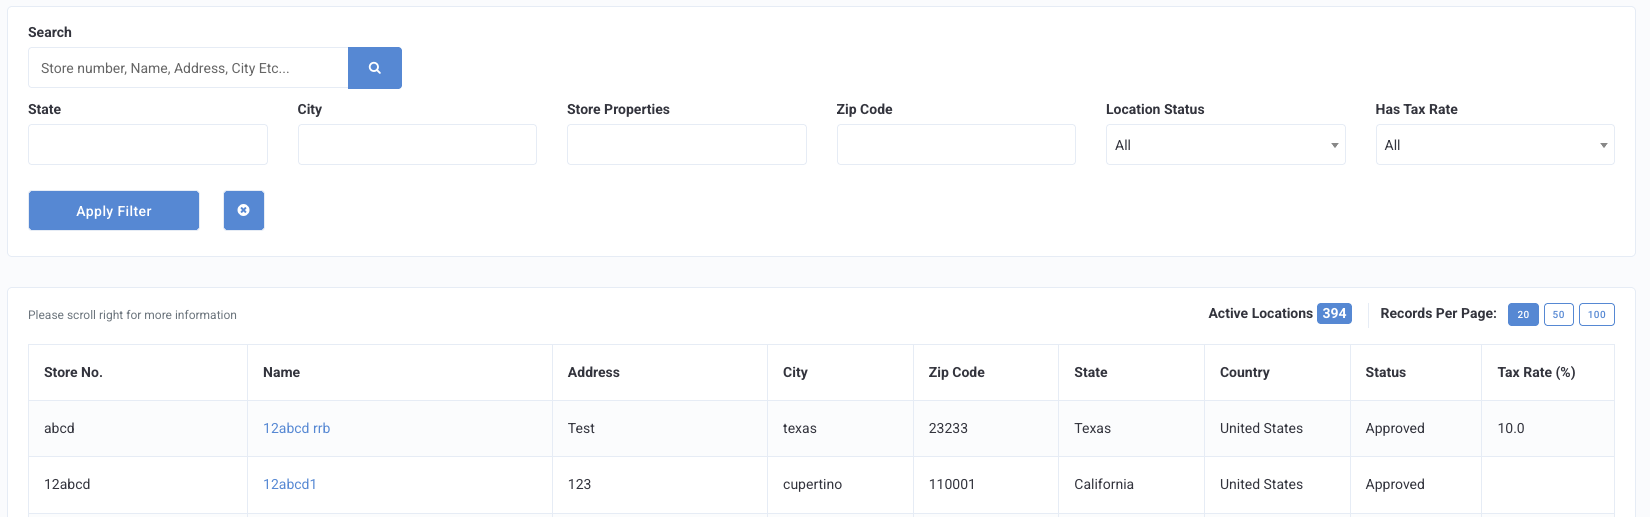Click the Tax Rate (%) column header
1650x517 pixels.
coord(1536,372)
